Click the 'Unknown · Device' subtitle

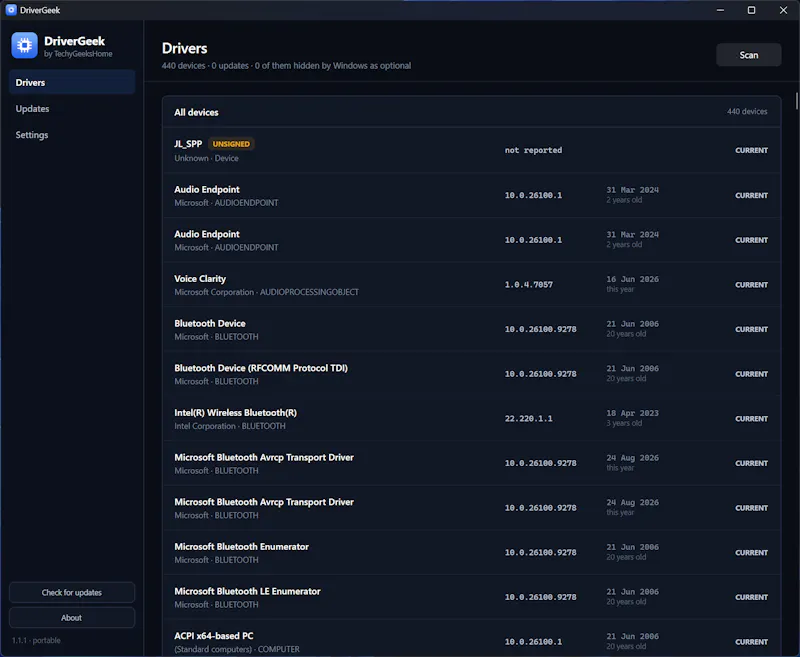(206, 158)
